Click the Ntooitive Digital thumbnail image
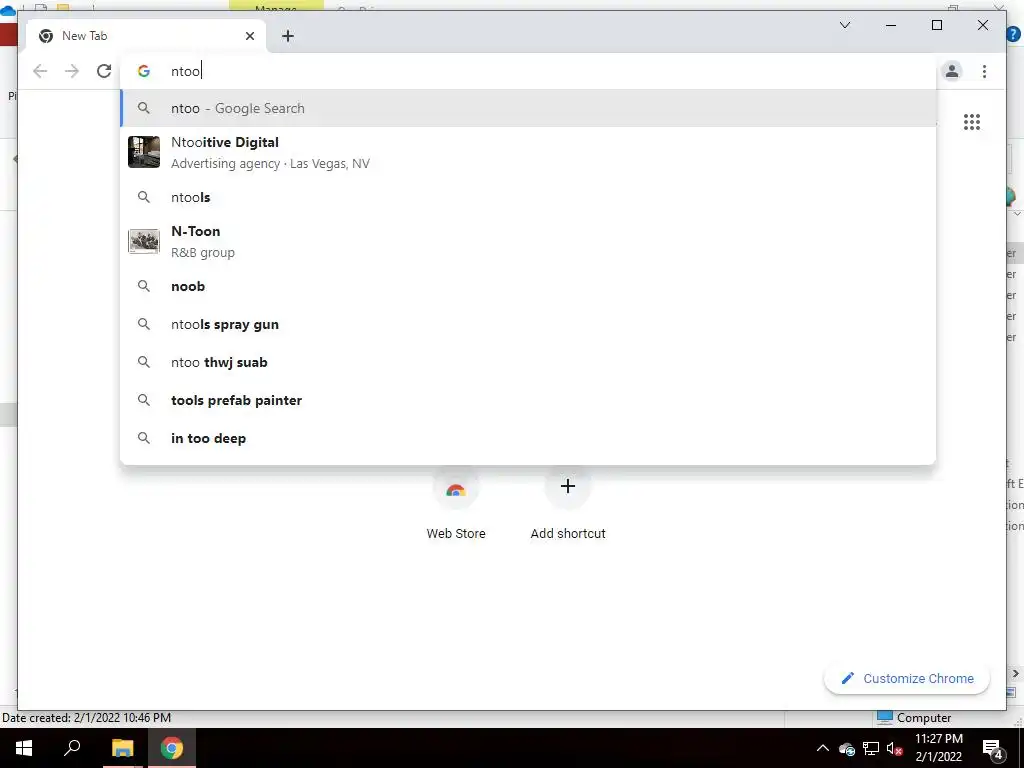Viewport: 1024px width, 768px height. click(x=144, y=152)
